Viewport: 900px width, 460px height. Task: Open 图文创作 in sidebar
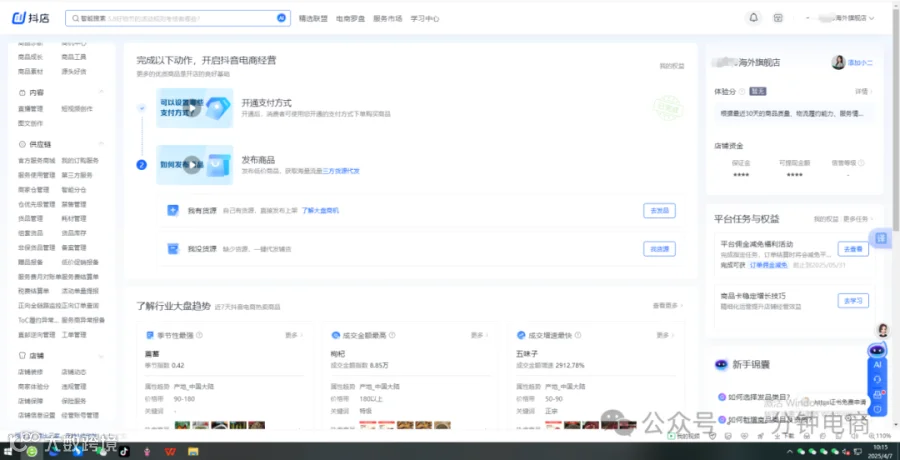[30, 123]
